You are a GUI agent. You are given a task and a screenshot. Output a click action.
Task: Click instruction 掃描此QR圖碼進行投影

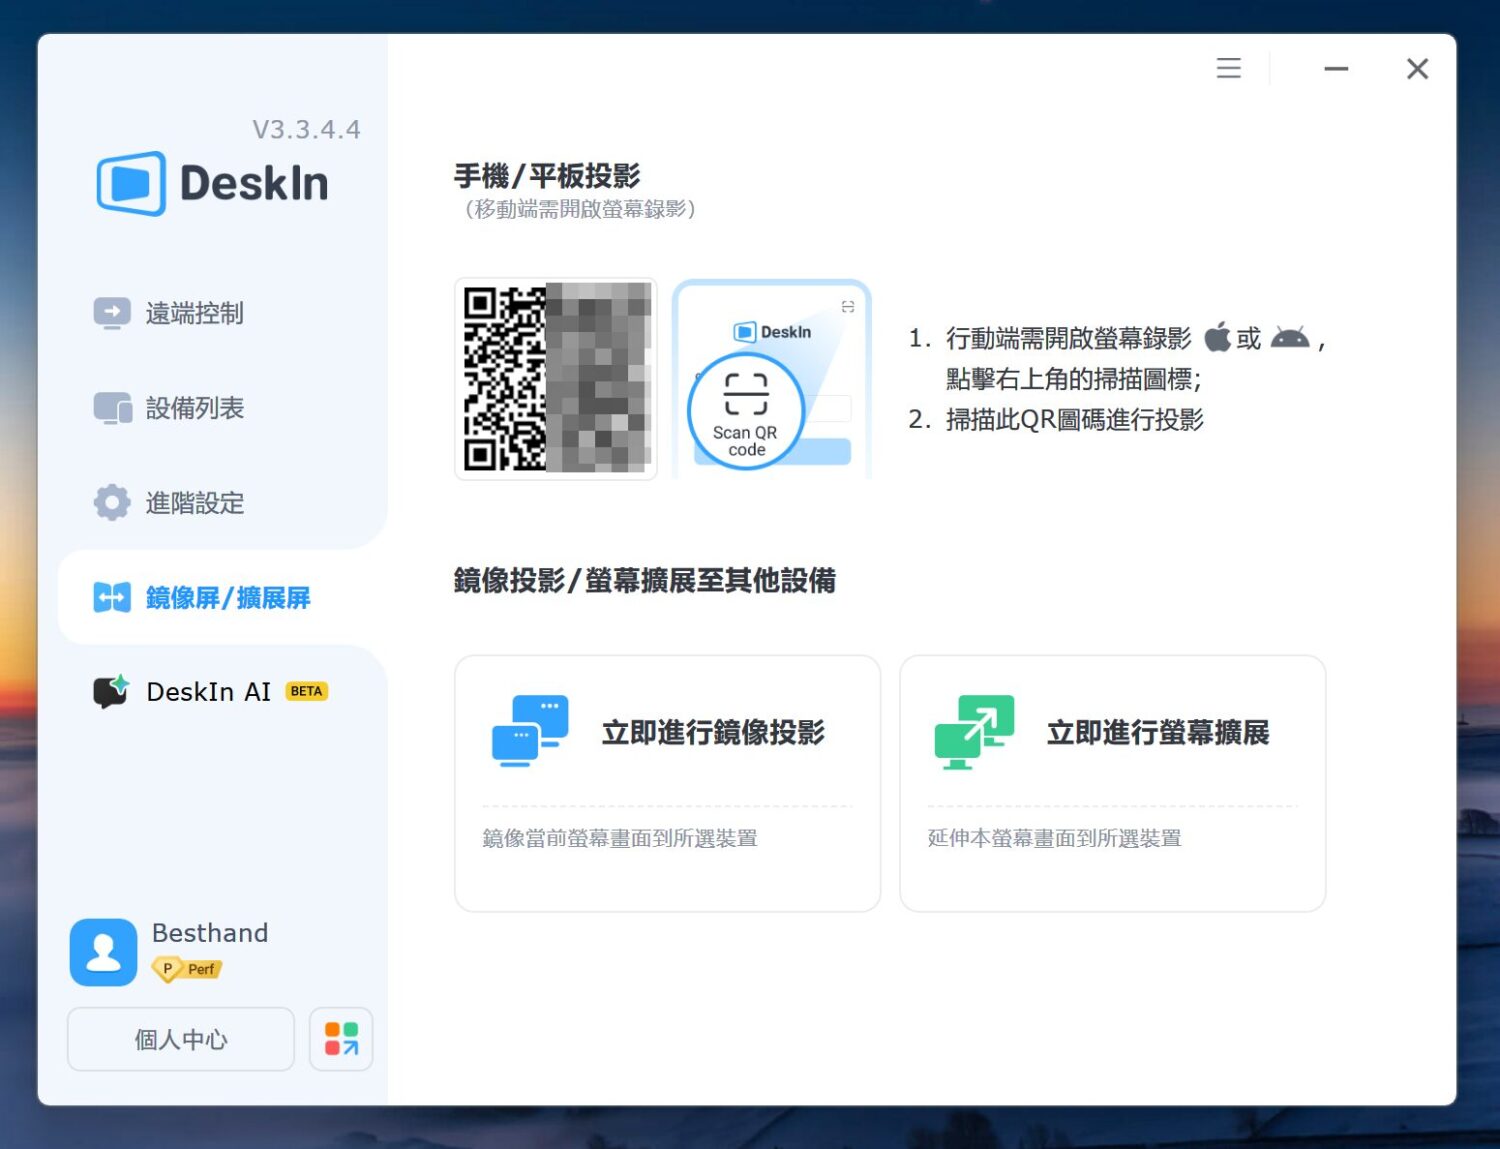[x=1075, y=419]
